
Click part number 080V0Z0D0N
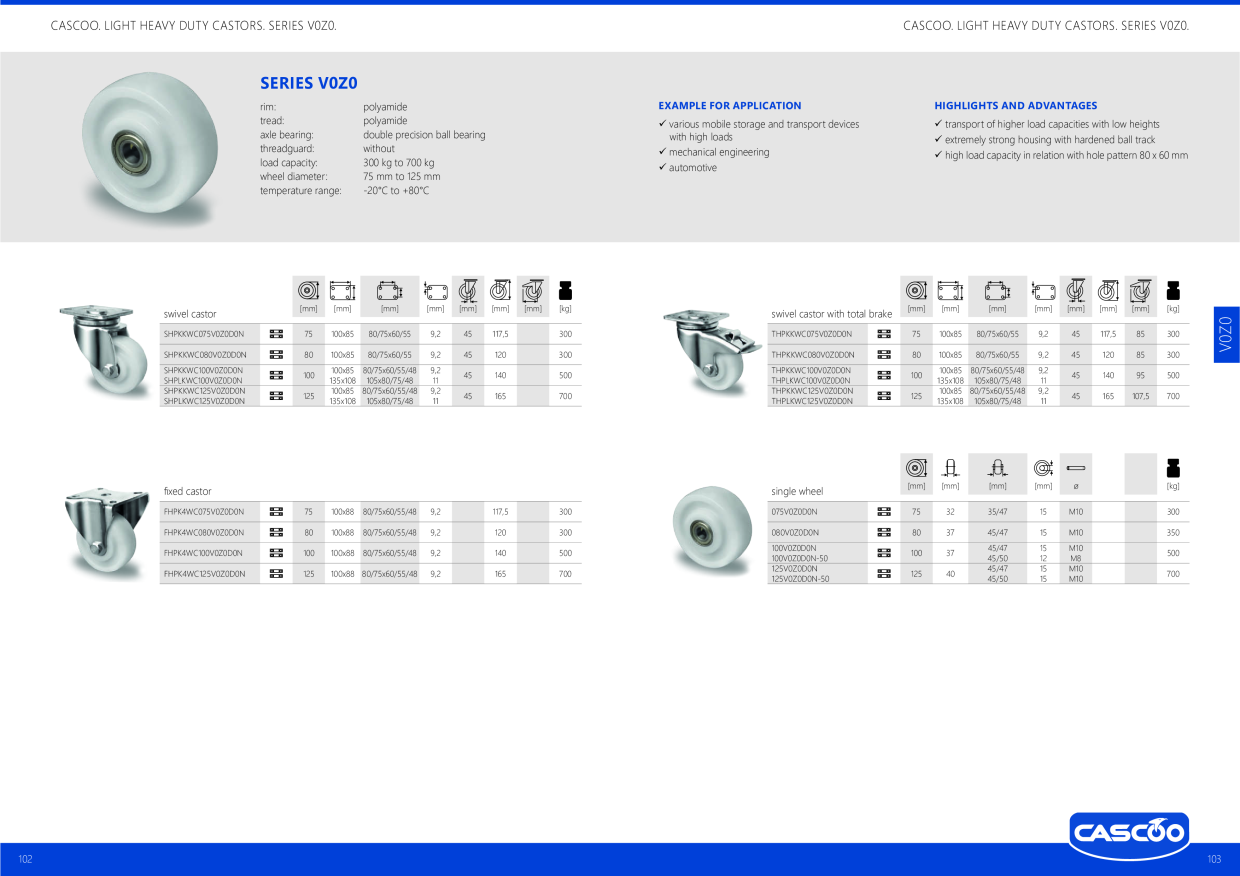click(795, 532)
